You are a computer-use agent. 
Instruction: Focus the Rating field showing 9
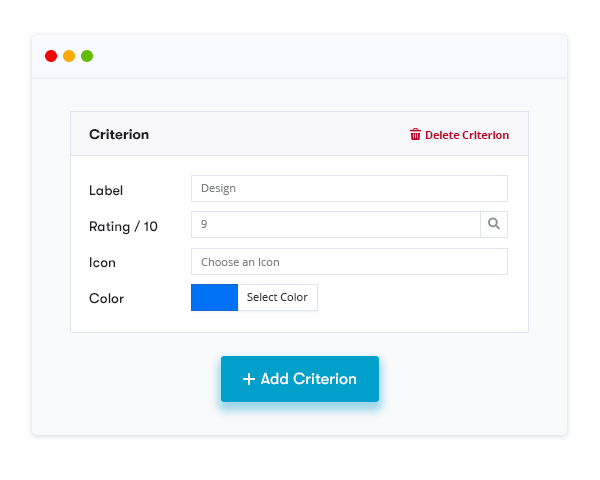coord(336,224)
